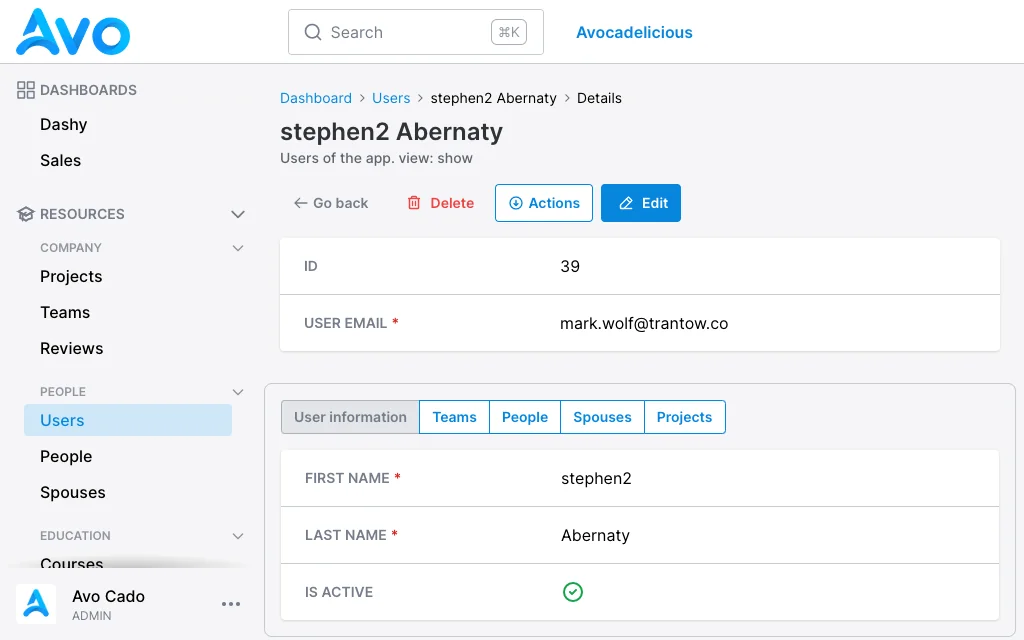Open the three-dots user menu

coord(231,604)
